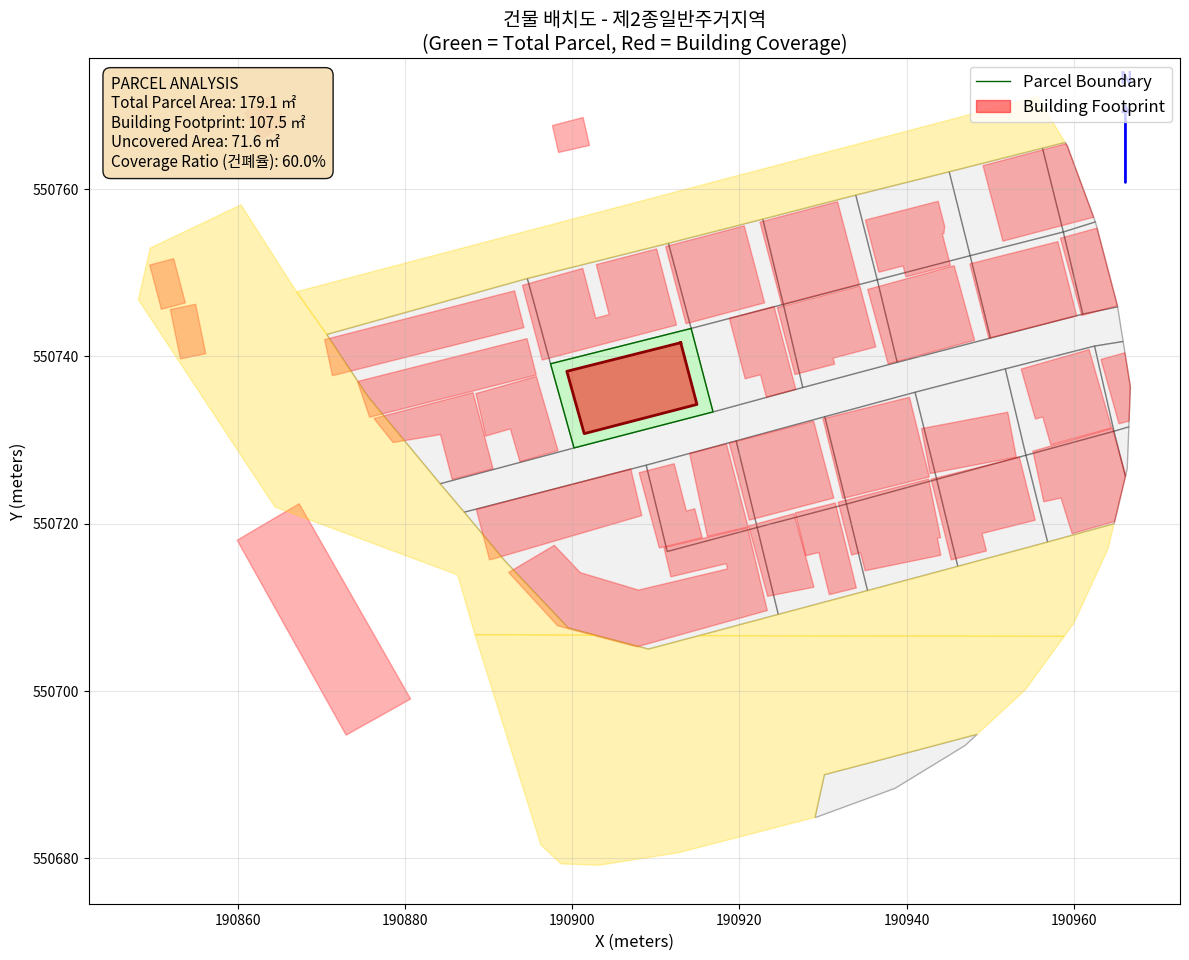Select the Total Parcel Area 179.1 ㎡ line
Viewport: 1189px width, 960px height.
[203, 103]
